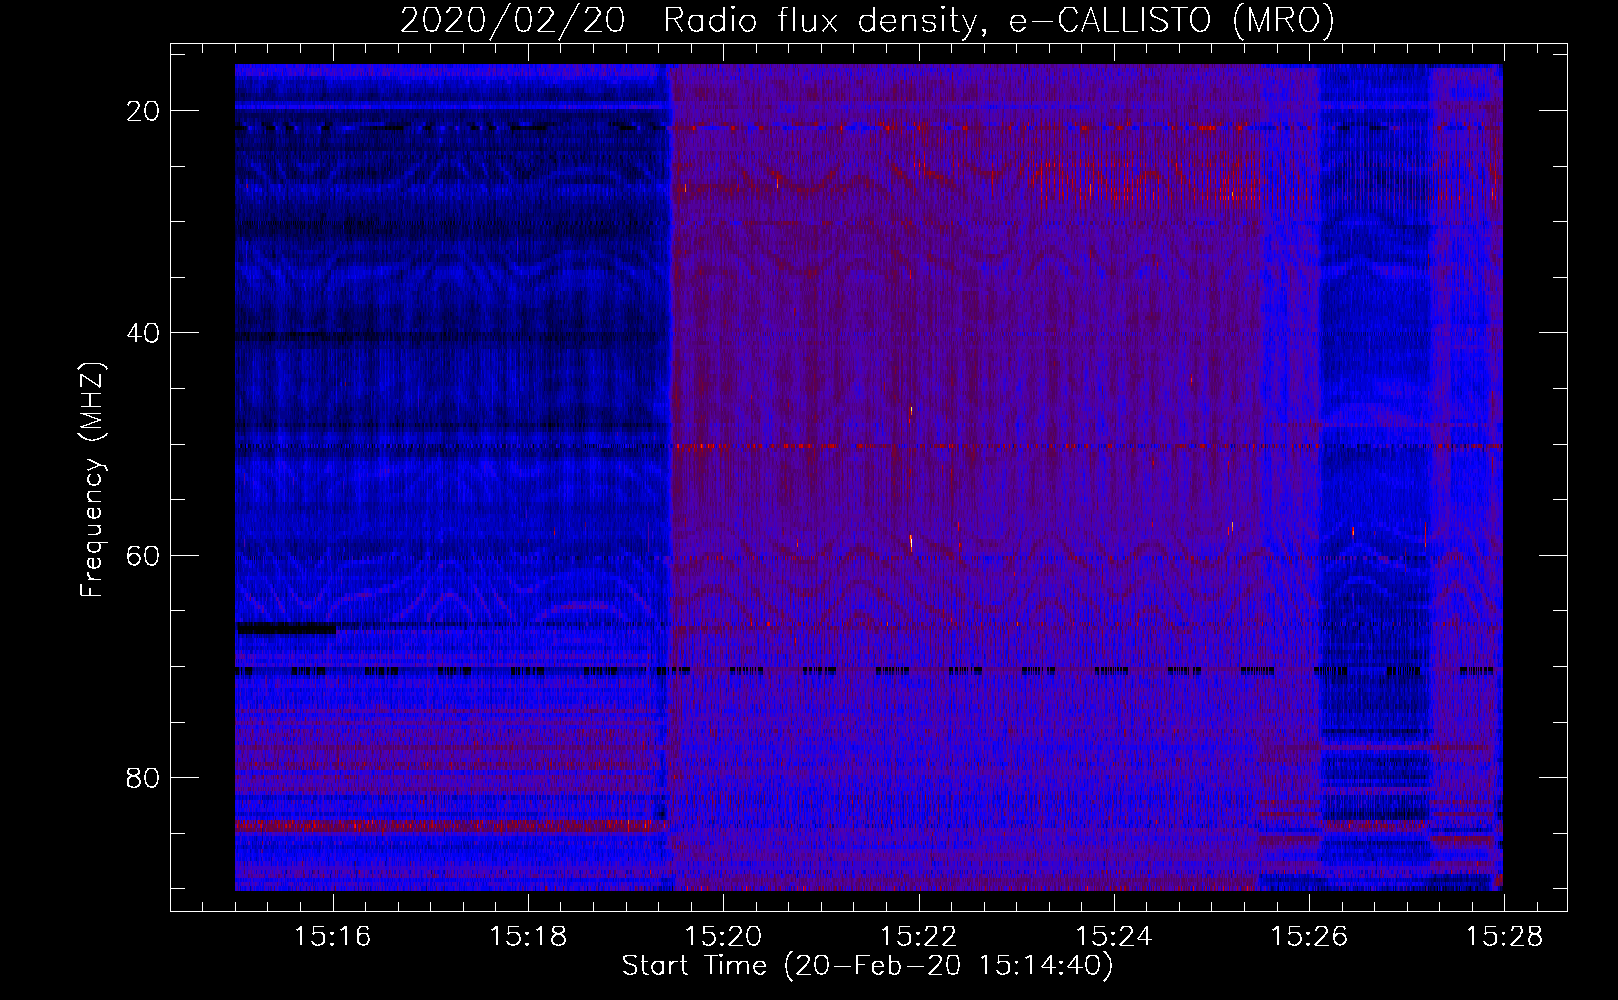Click the "Frequency (MHZ)" axis label
The height and width of the screenshot is (1000, 1618).
[92, 480]
